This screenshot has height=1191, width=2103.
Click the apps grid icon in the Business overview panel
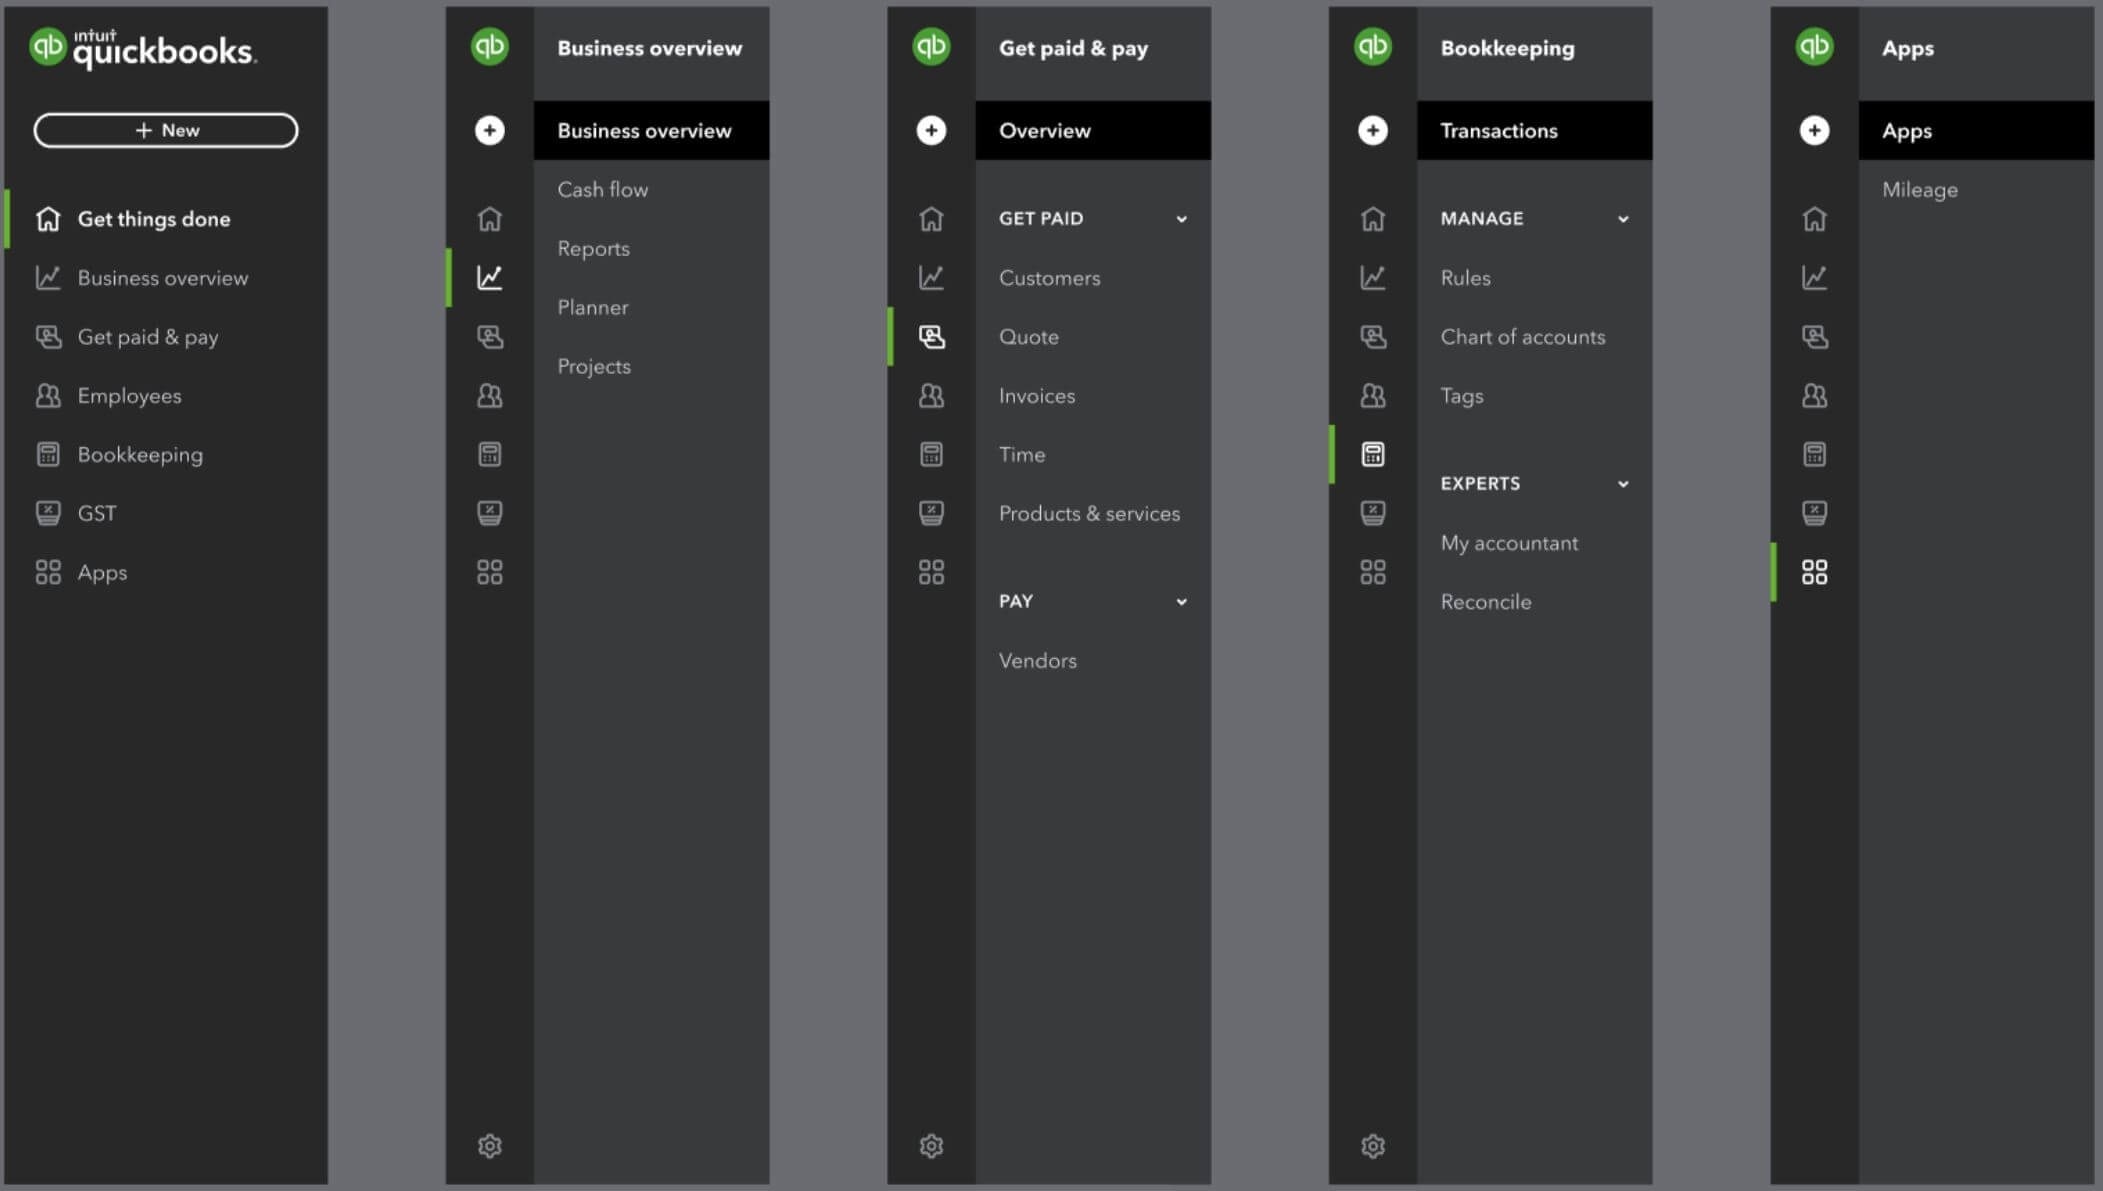point(490,572)
